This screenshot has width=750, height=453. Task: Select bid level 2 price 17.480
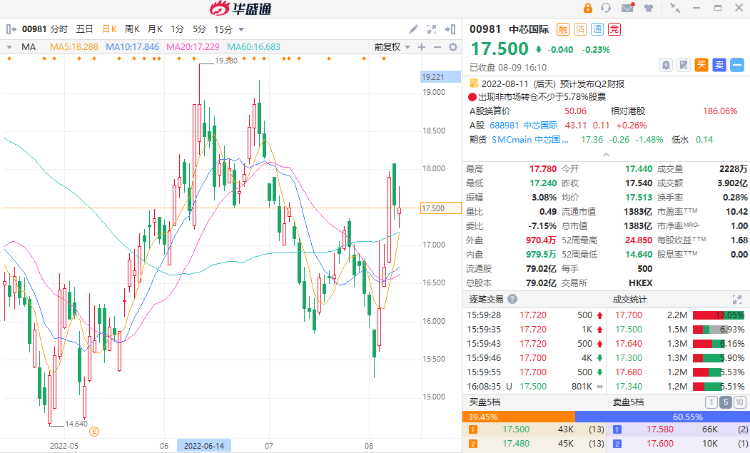click(x=516, y=444)
